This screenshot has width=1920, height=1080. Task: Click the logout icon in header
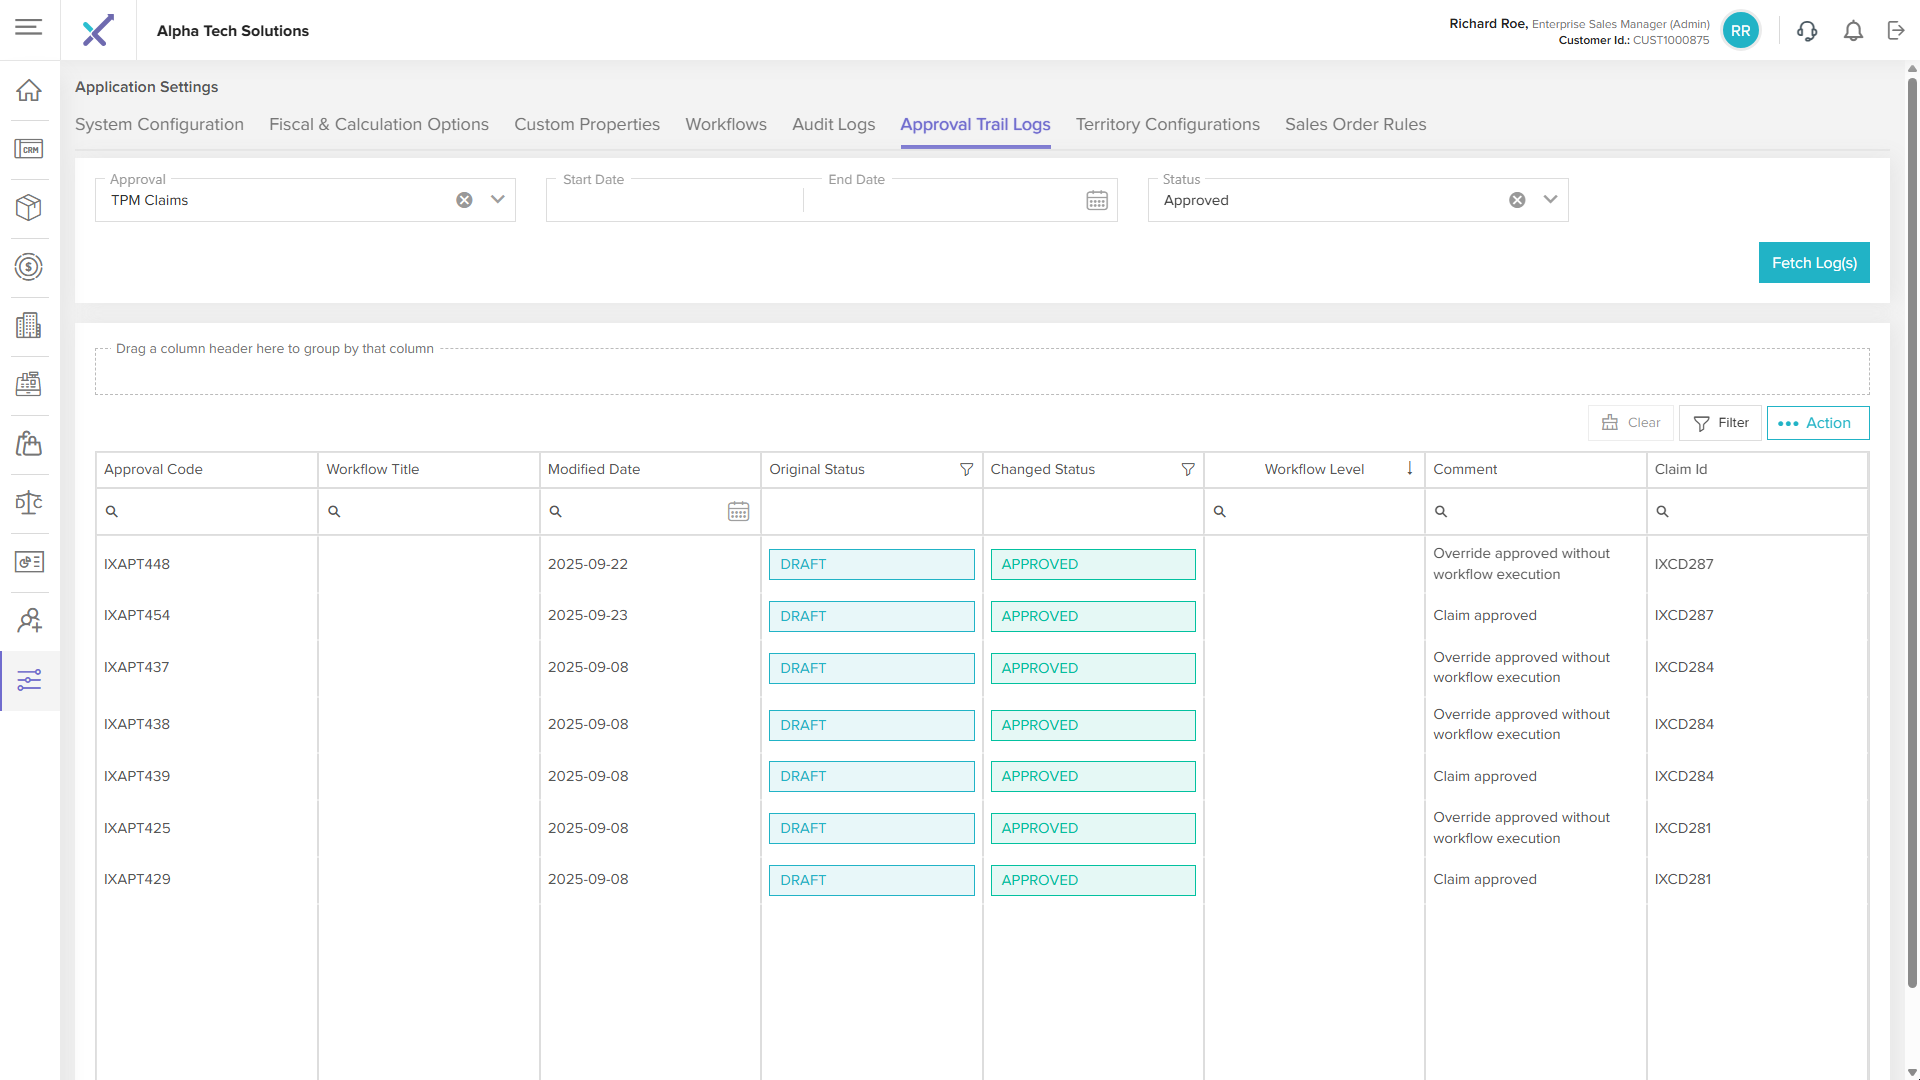[1896, 31]
